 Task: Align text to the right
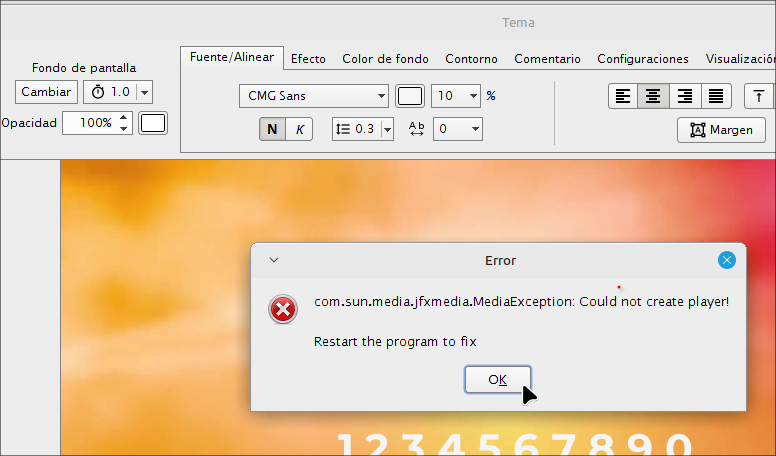coord(684,96)
